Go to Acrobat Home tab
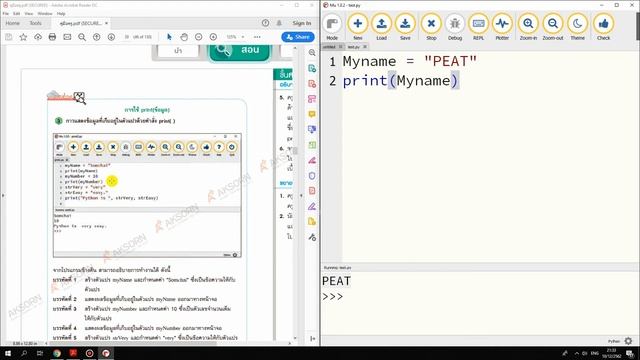 (x=12, y=23)
